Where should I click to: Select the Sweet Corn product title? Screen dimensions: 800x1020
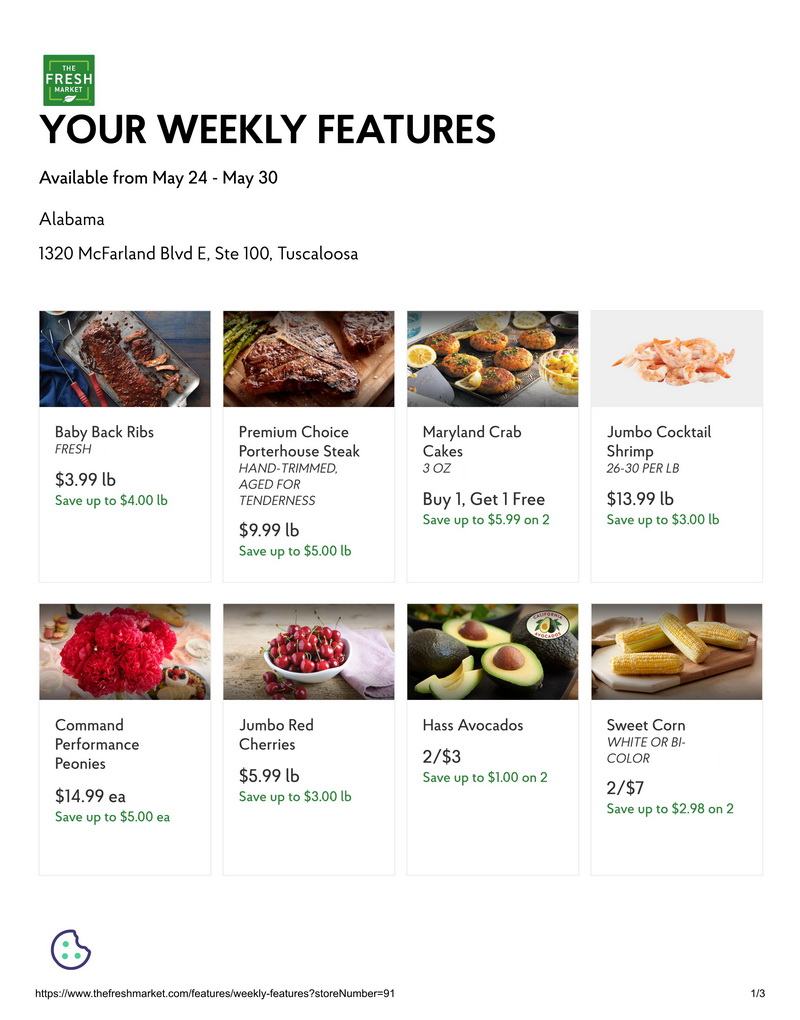coord(646,725)
